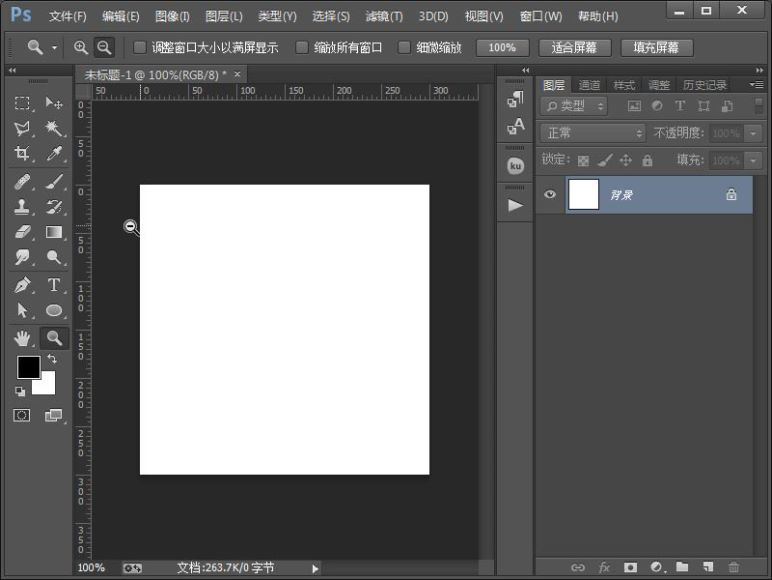Viewport: 772px width, 580px height.
Task: Enable scrubby zoom checkbox
Action: coord(404,47)
